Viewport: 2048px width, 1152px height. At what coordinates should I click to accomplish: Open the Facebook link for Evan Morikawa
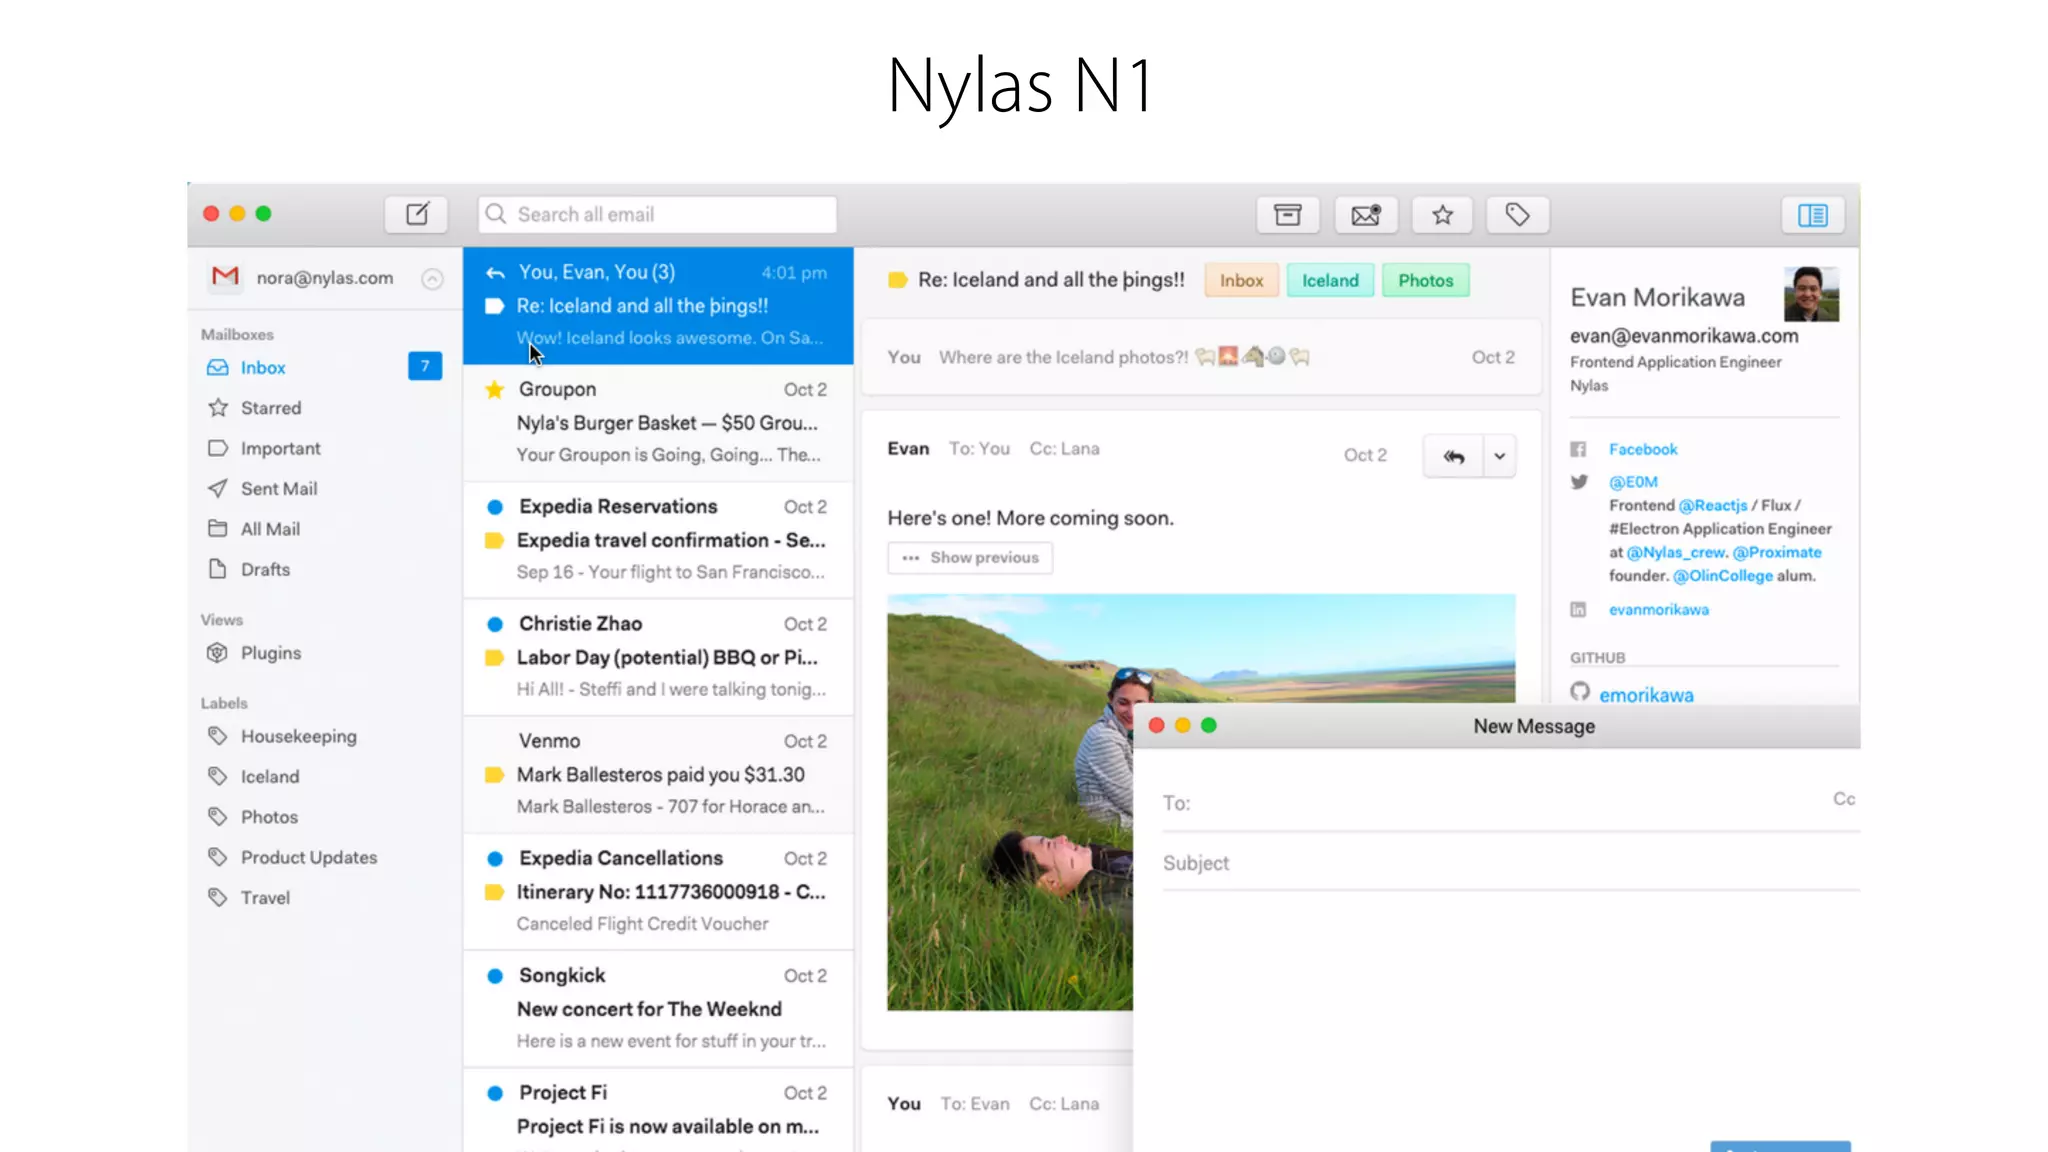pyautogui.click(x=1643, y=449)
